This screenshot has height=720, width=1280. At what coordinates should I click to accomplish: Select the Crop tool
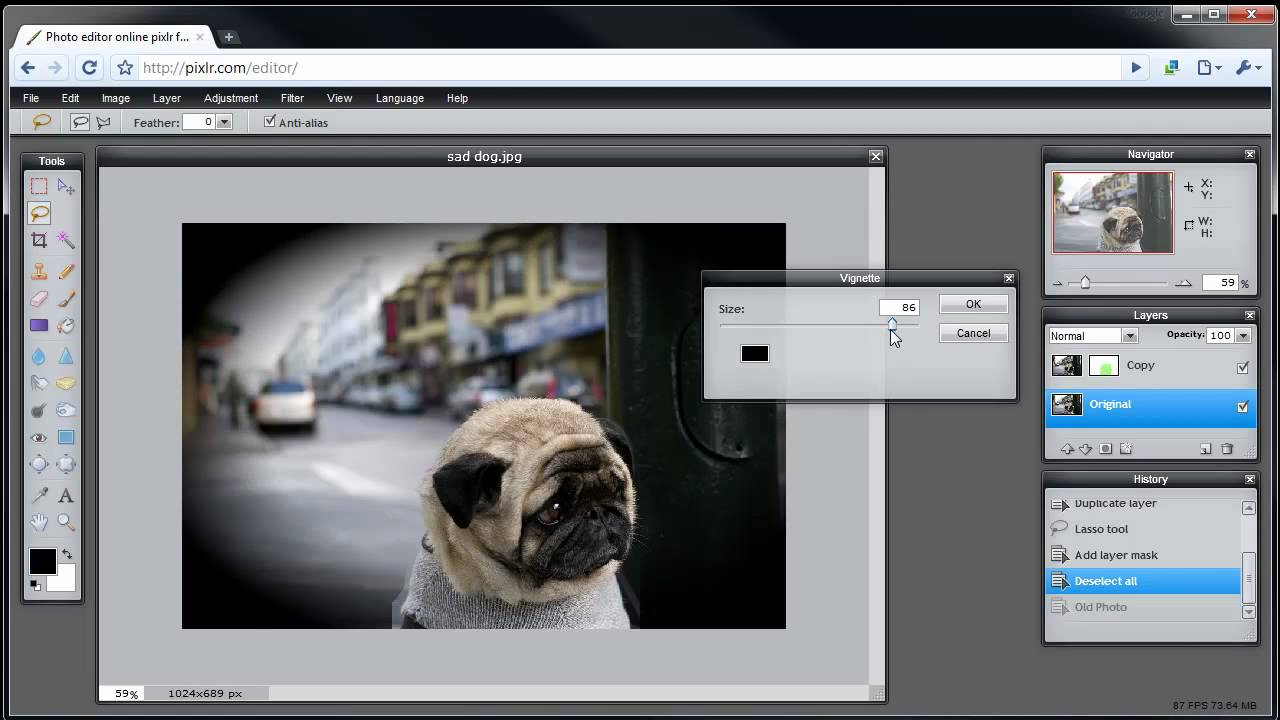tap(39, 240)
